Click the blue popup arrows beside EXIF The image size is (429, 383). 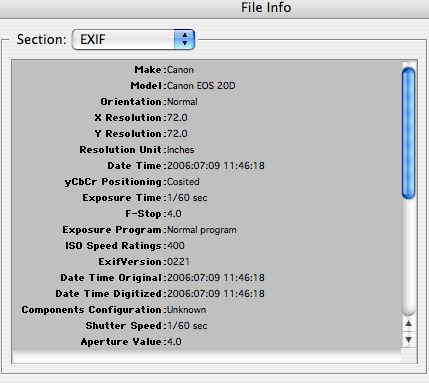(184, 39)
